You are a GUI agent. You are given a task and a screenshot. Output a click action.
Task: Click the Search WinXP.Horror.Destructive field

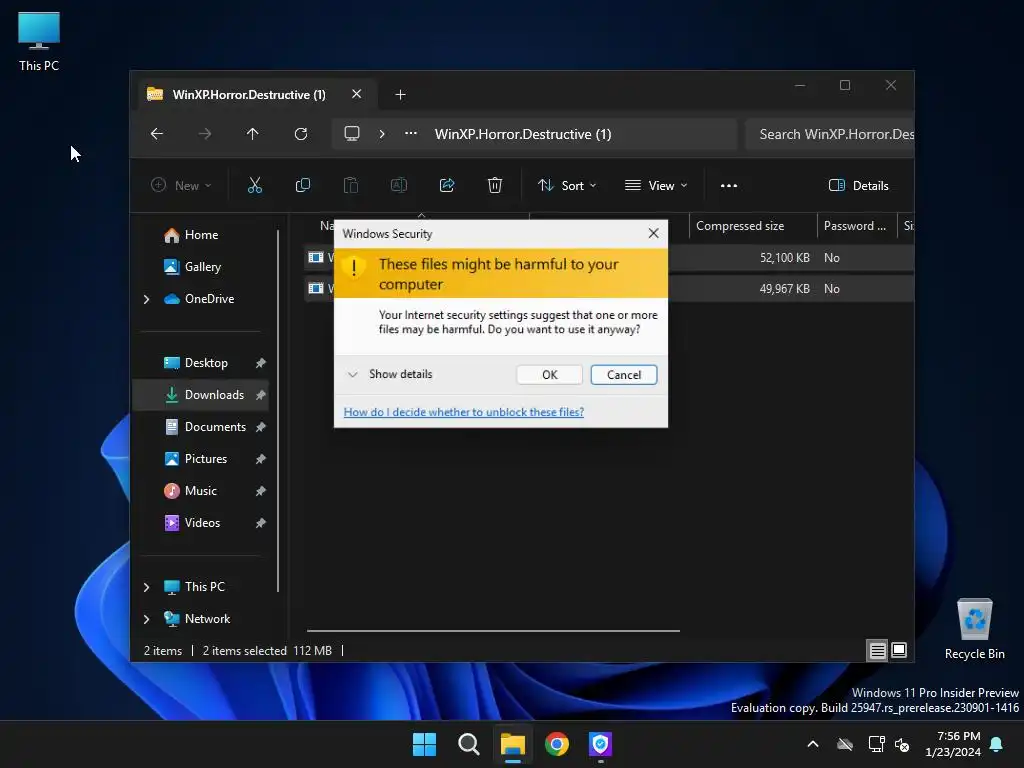coord(829,134)
